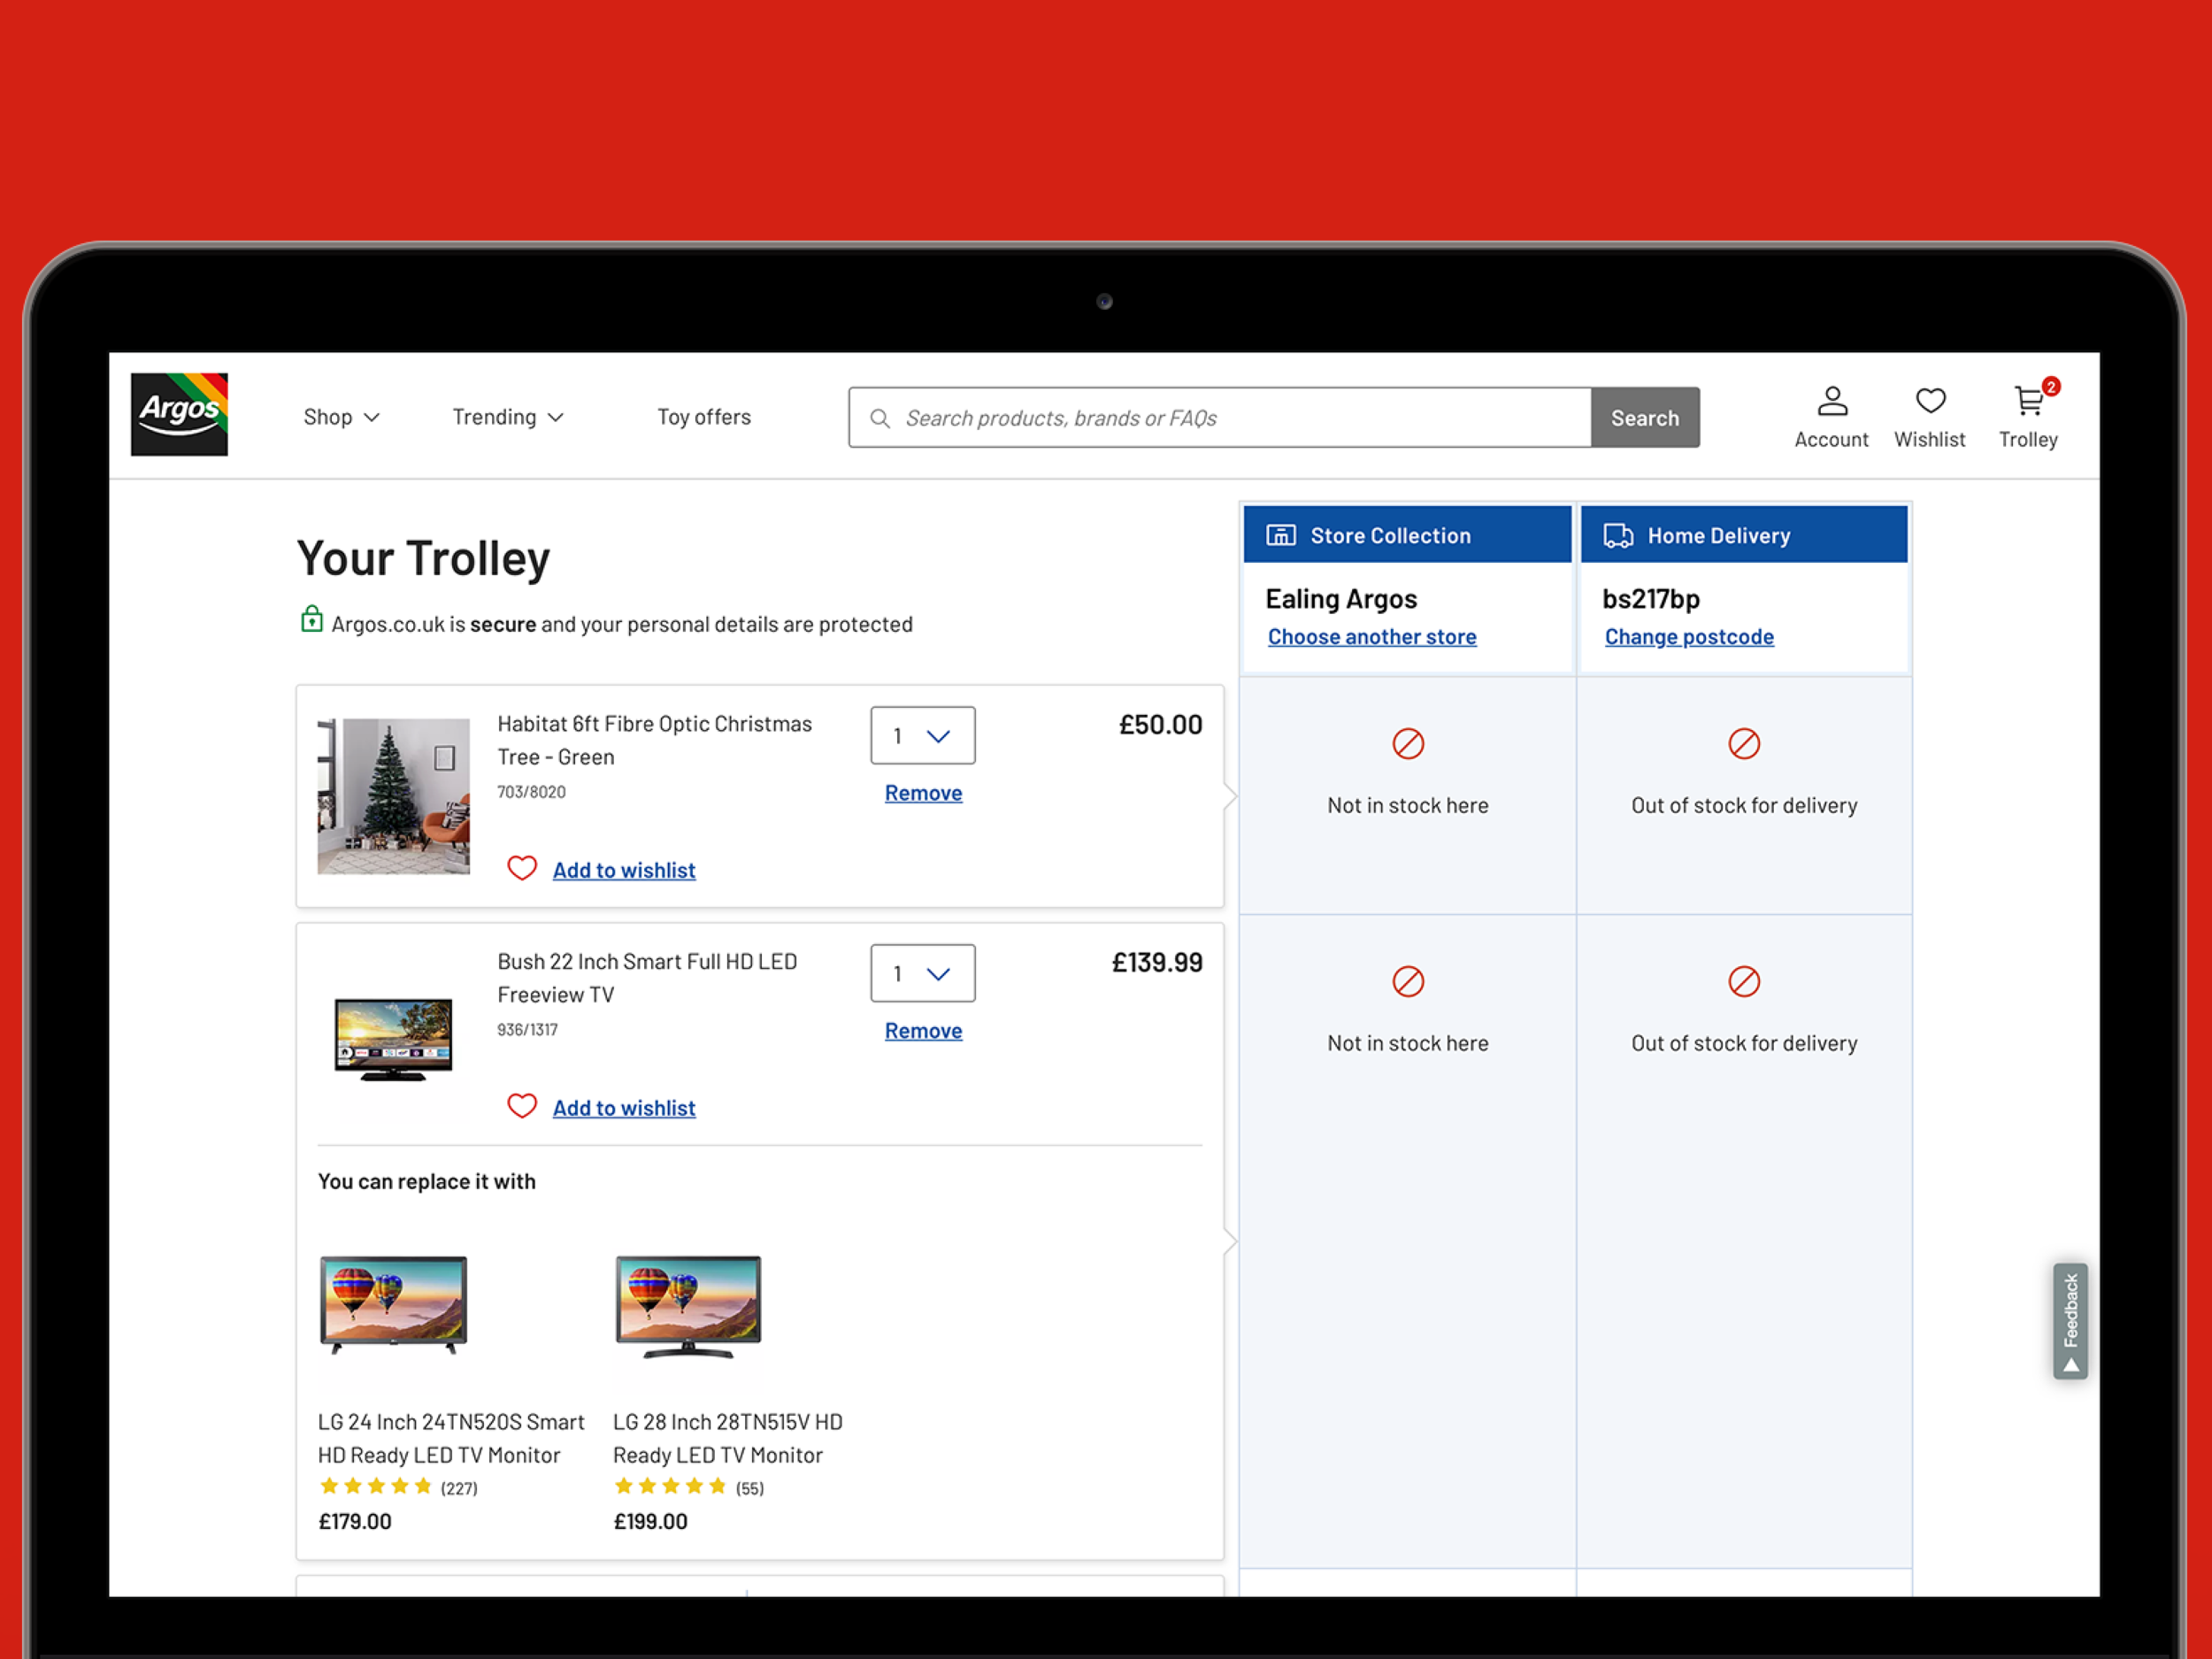Screen dimensions: 2212x1659
Task: Click the LG 28 Inch star rating
Action: pyautogui.click(x=670, y=1487)
